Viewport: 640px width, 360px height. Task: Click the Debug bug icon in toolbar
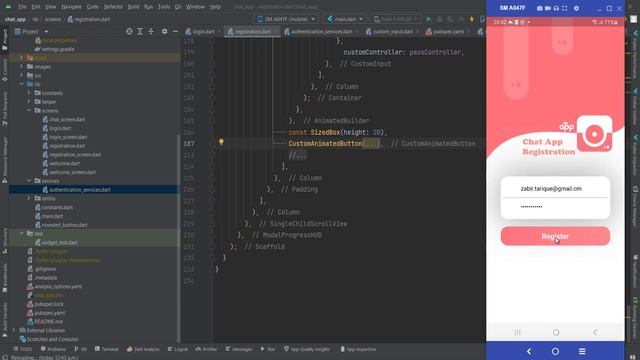440,19
